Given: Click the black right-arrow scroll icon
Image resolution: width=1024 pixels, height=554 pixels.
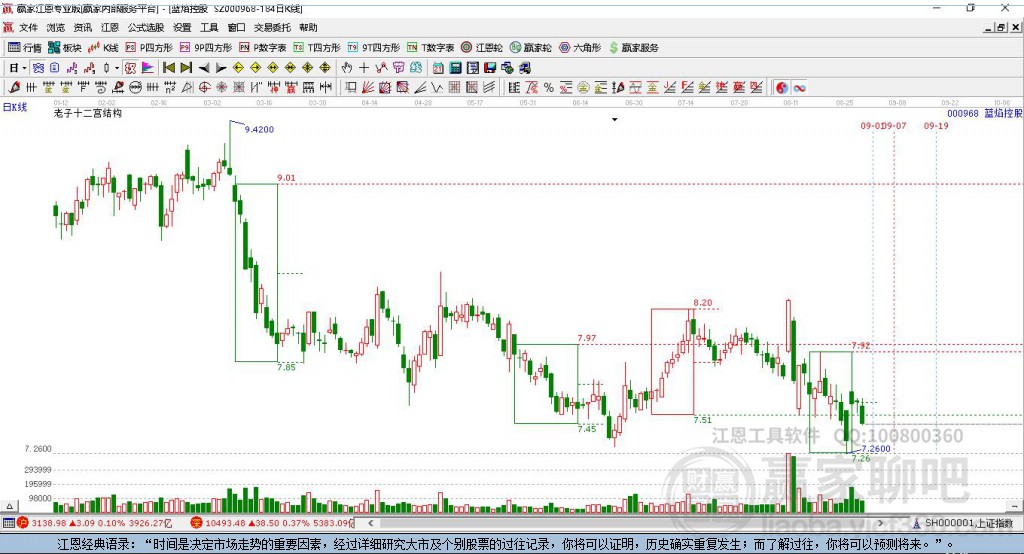Looking at the screenshot, I should click(x=221, y=68).
